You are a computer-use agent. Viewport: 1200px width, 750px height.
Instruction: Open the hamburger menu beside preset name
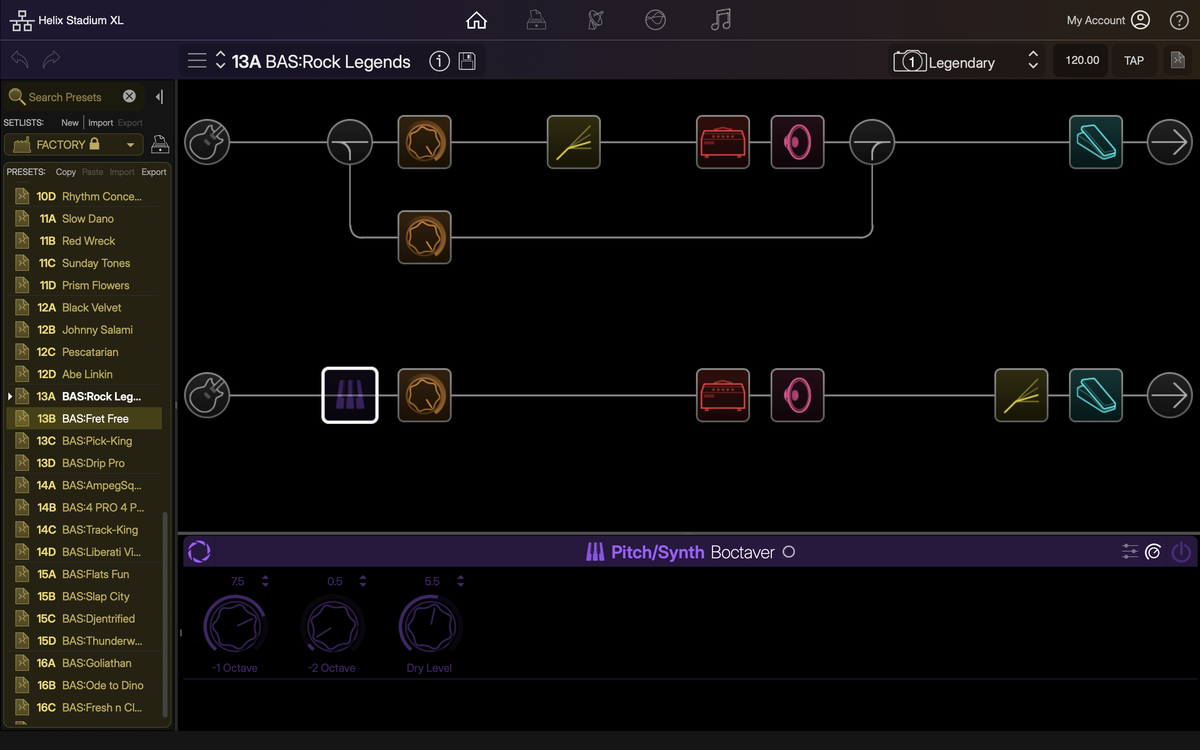[197, 61]
